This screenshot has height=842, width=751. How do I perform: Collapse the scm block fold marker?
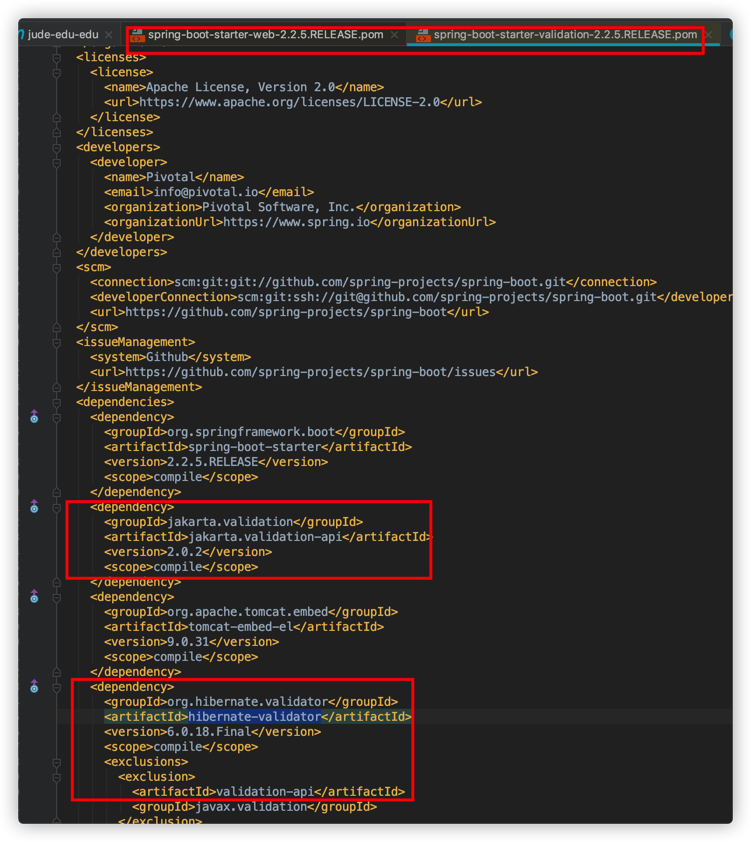point(56,267)
